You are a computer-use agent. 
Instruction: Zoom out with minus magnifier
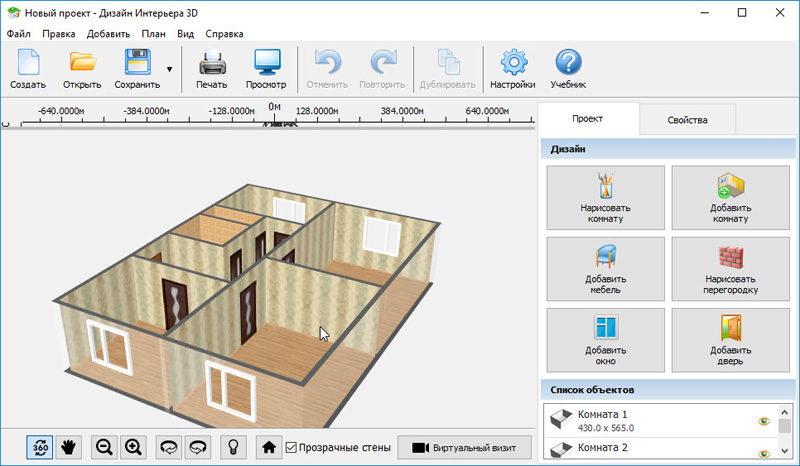click(x=104, y=448)
